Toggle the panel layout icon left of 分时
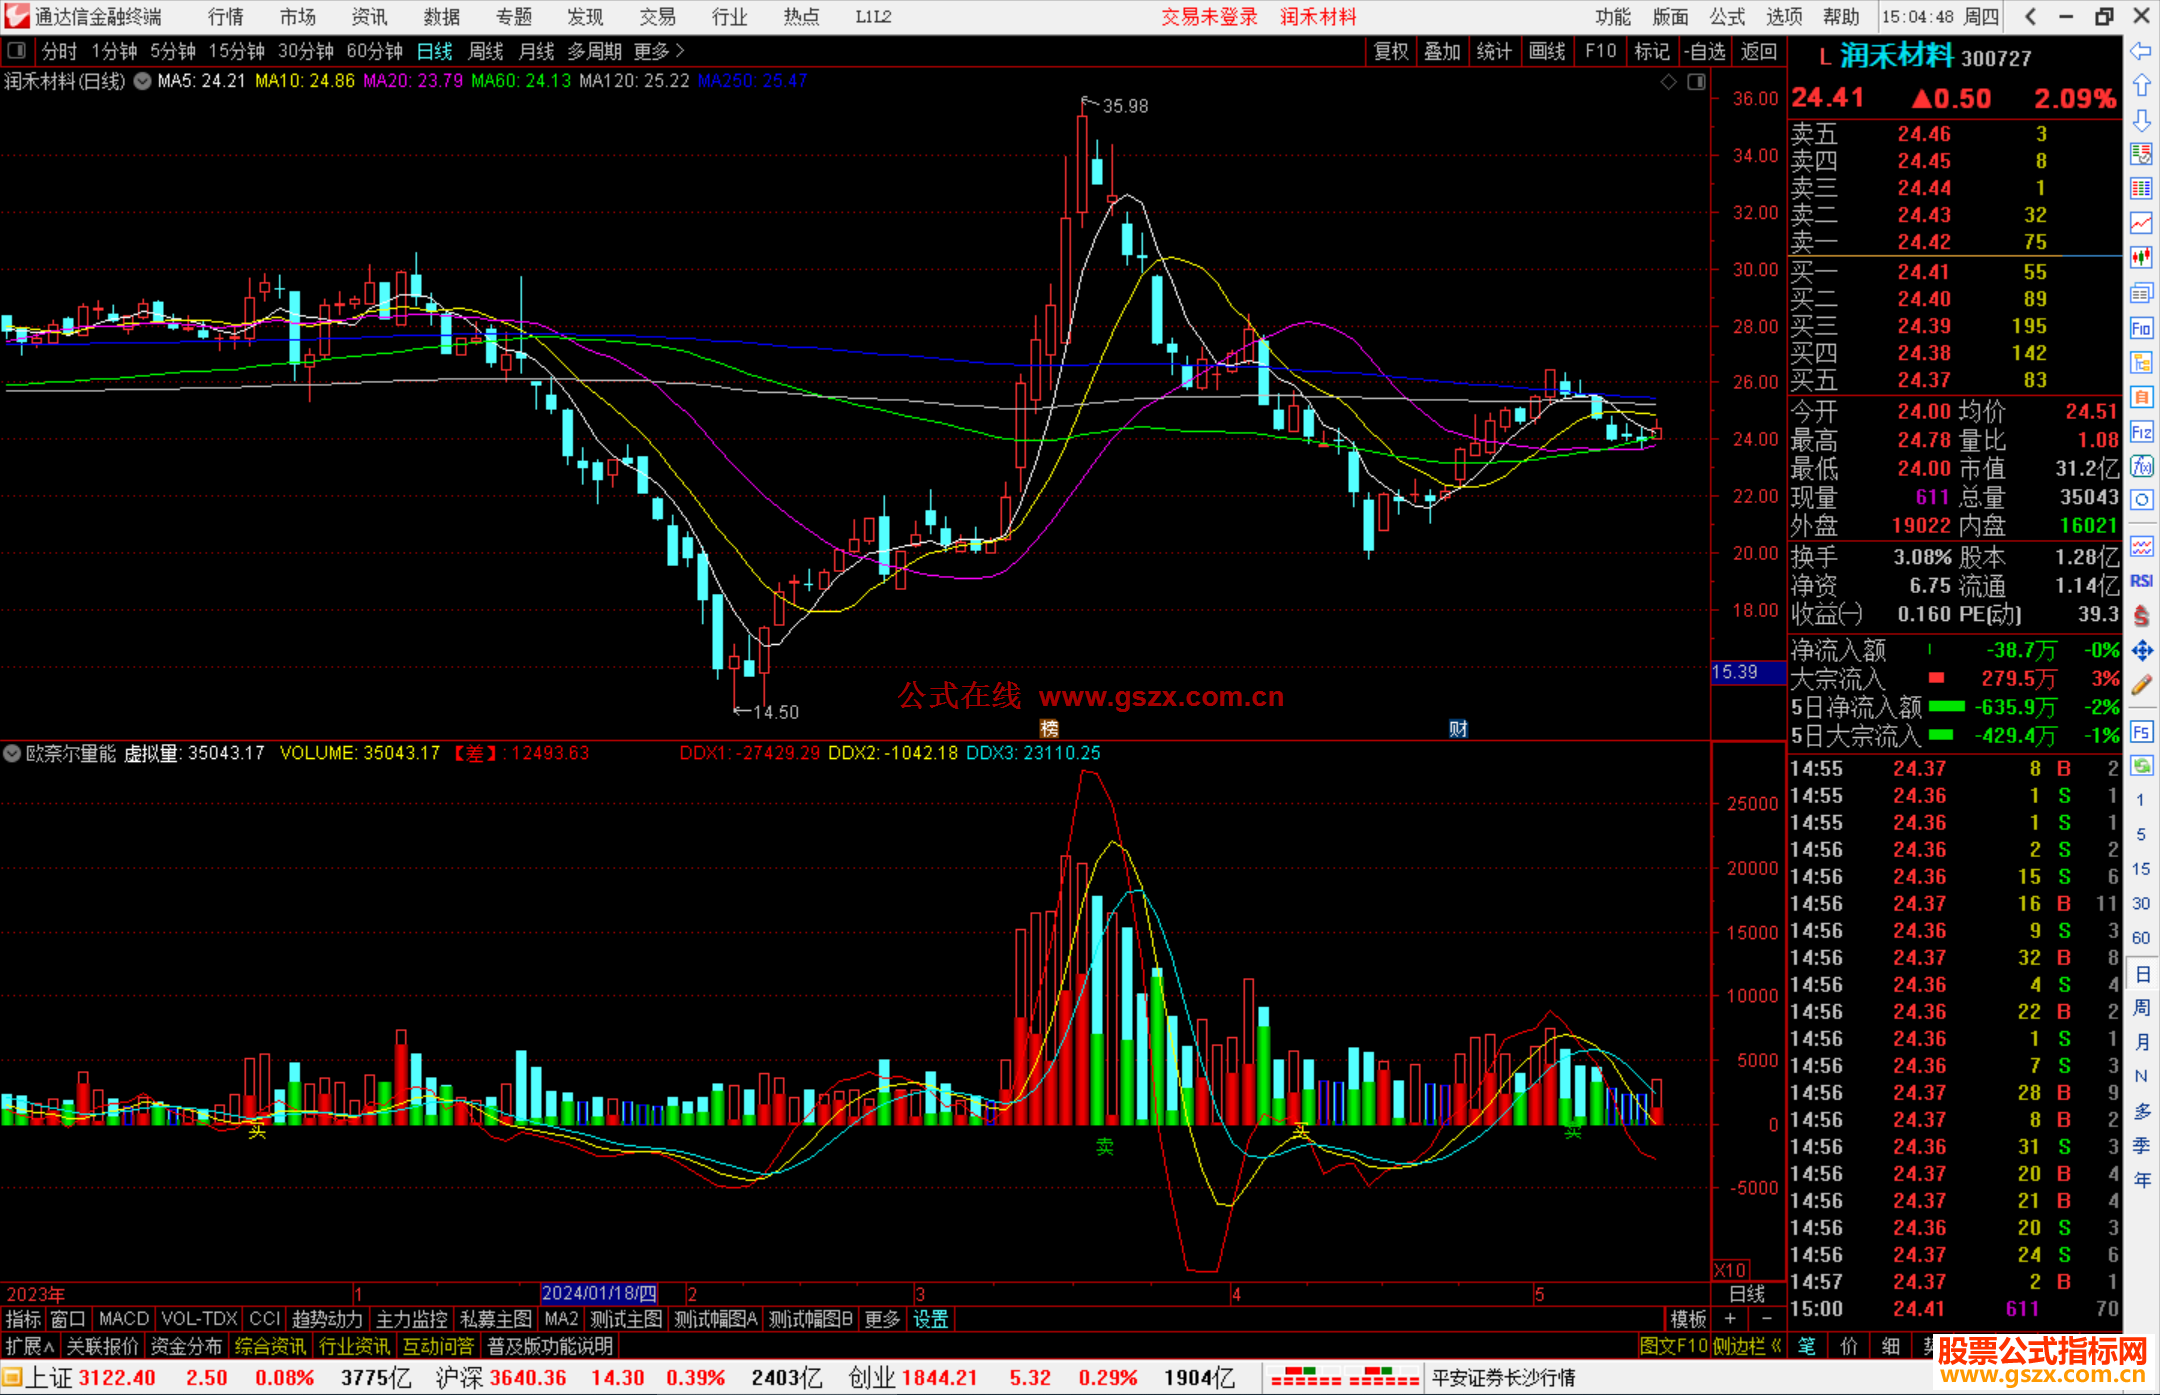Viewport: 2160px width, 1395px height. pyautogui.click(x=17, y=51)
